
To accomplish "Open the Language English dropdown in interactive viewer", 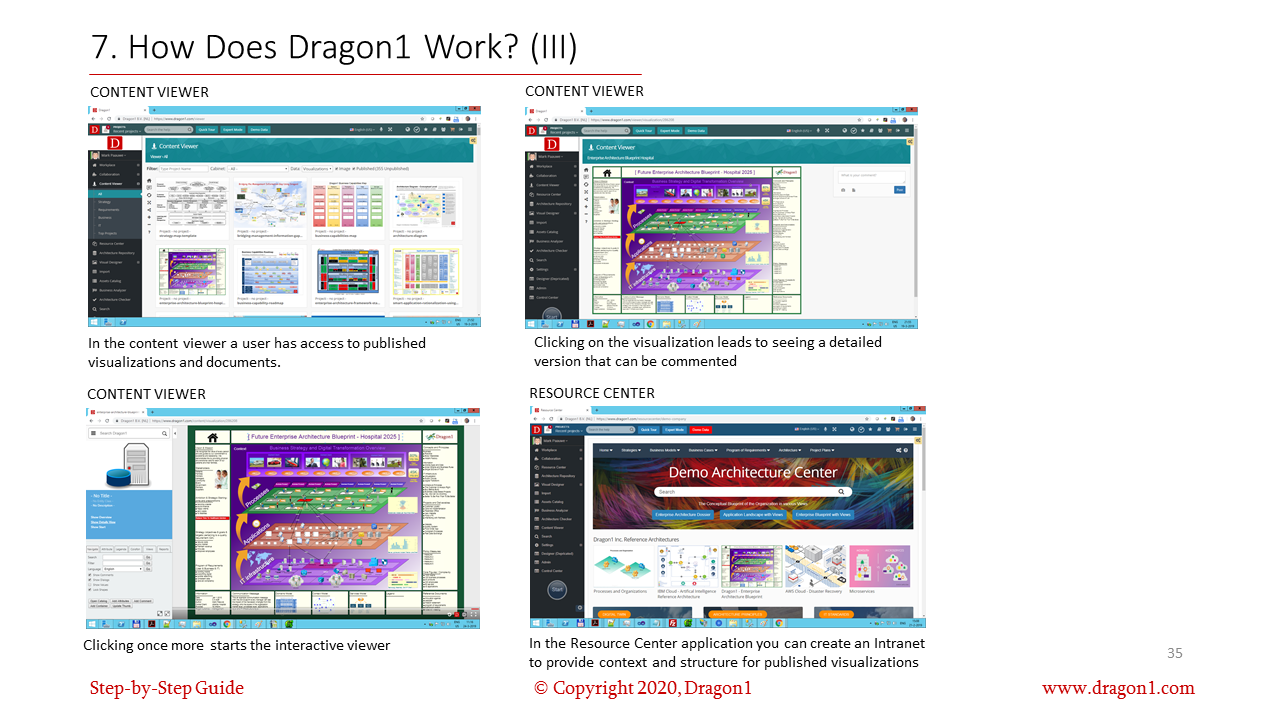I will (x=122, y=569).
